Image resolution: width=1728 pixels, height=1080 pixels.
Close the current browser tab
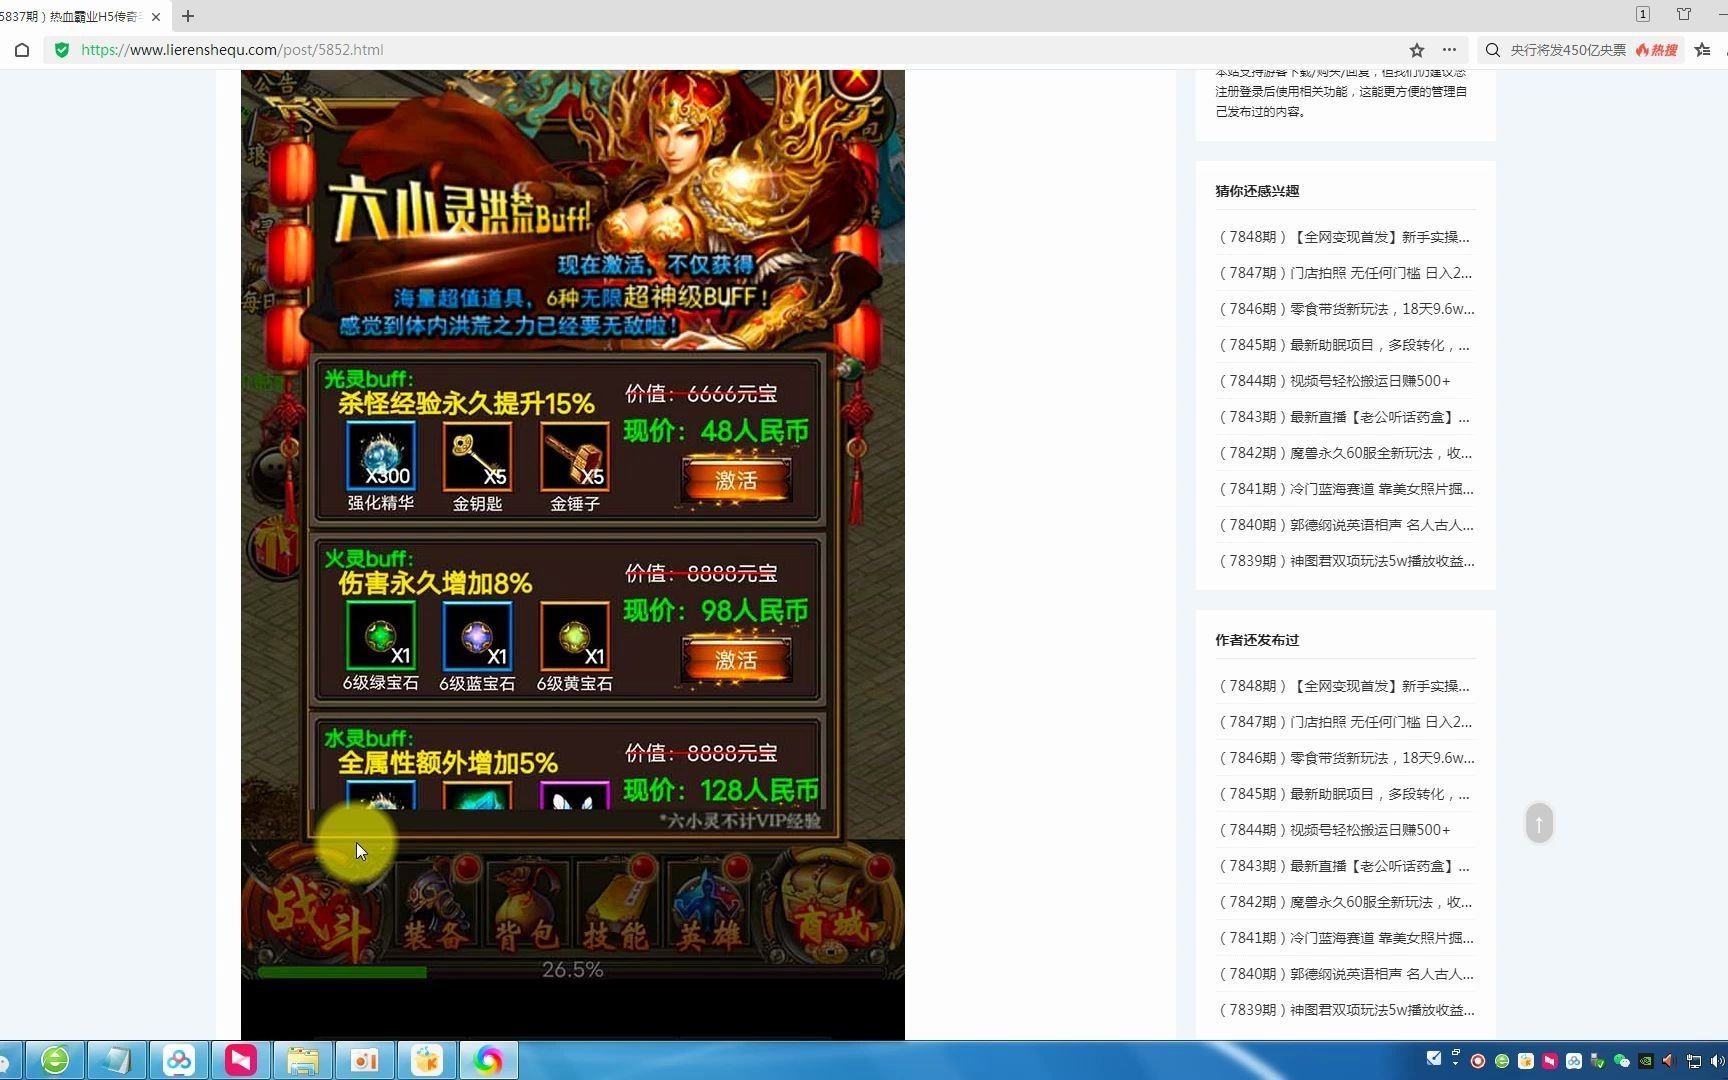(x=156, y=17)
